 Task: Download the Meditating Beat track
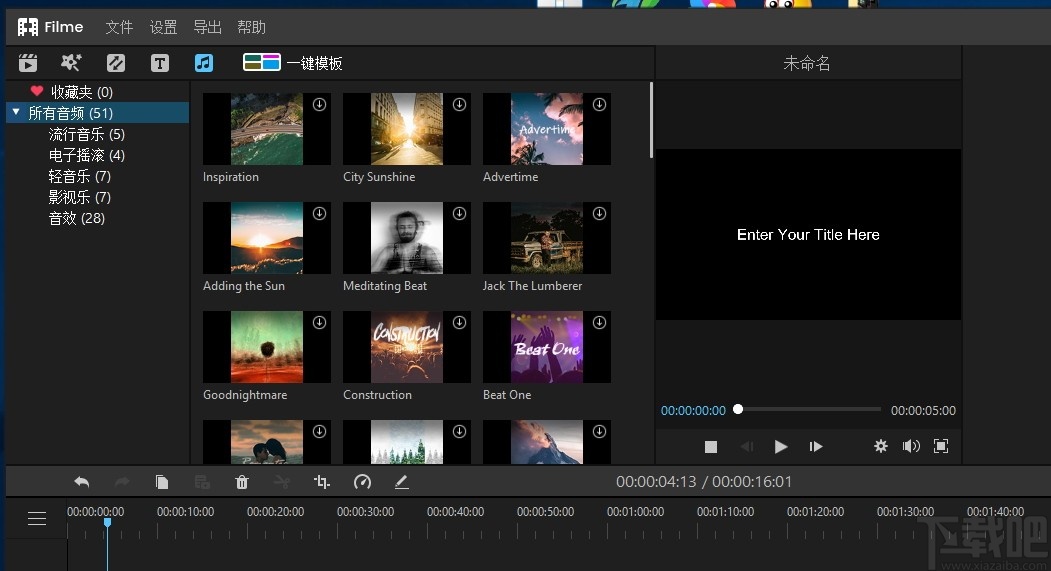[x=459, y=213]
